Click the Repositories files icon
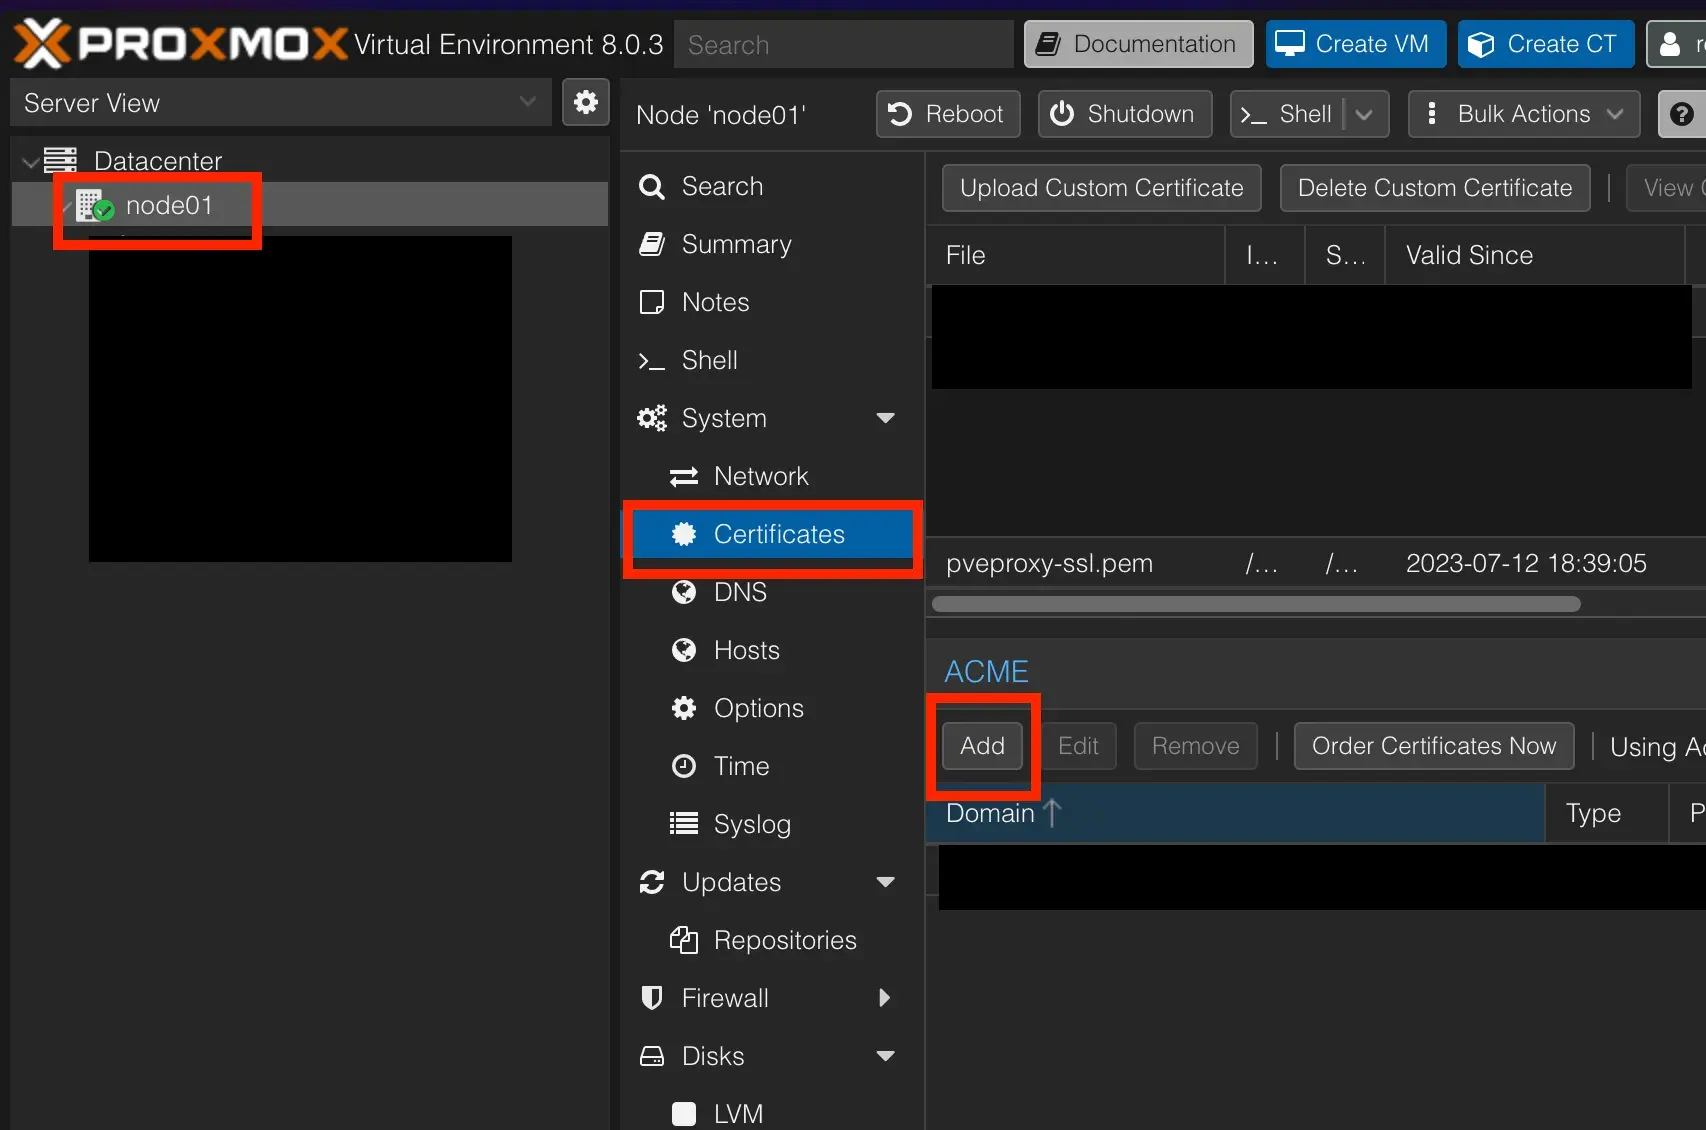1706x1130 pixels. 684,940
